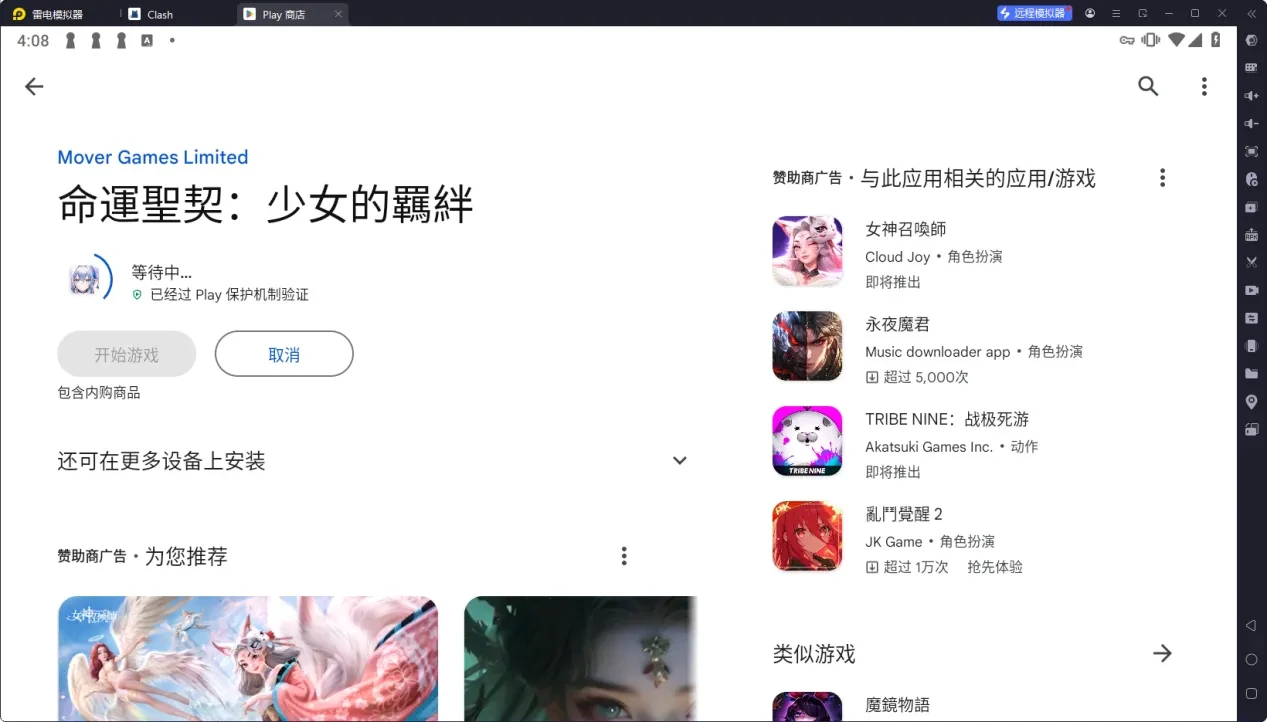Click the game icon with download progress ring
Viewport: 1267px width, 722px height.
(x=85, y=278)
